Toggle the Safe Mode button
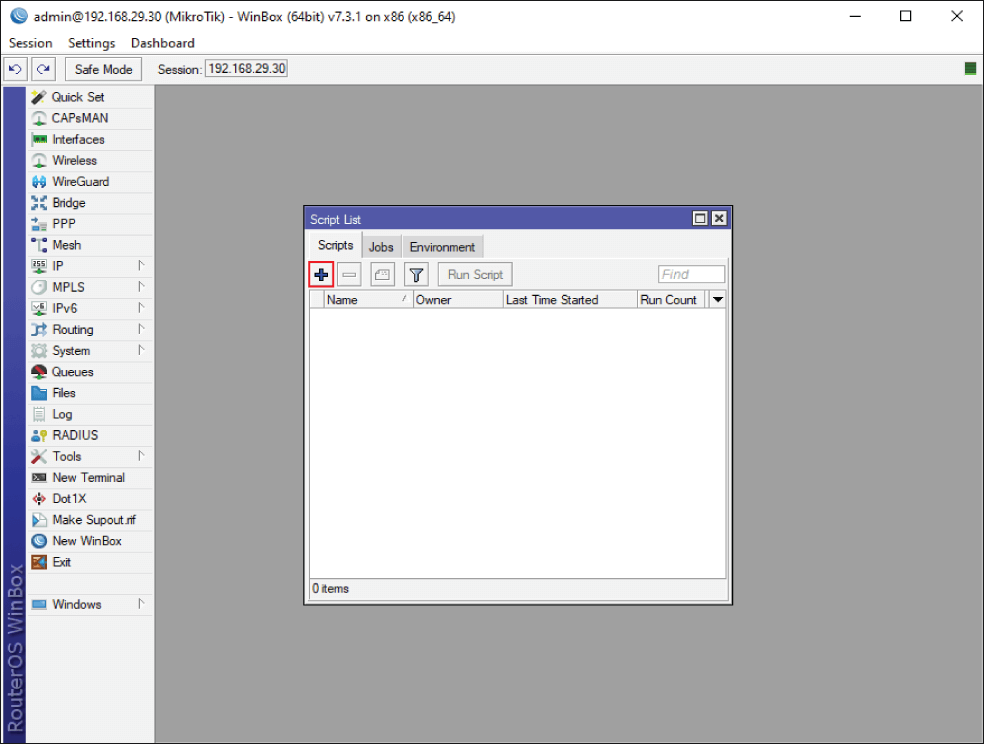 [x=103, y=69]
